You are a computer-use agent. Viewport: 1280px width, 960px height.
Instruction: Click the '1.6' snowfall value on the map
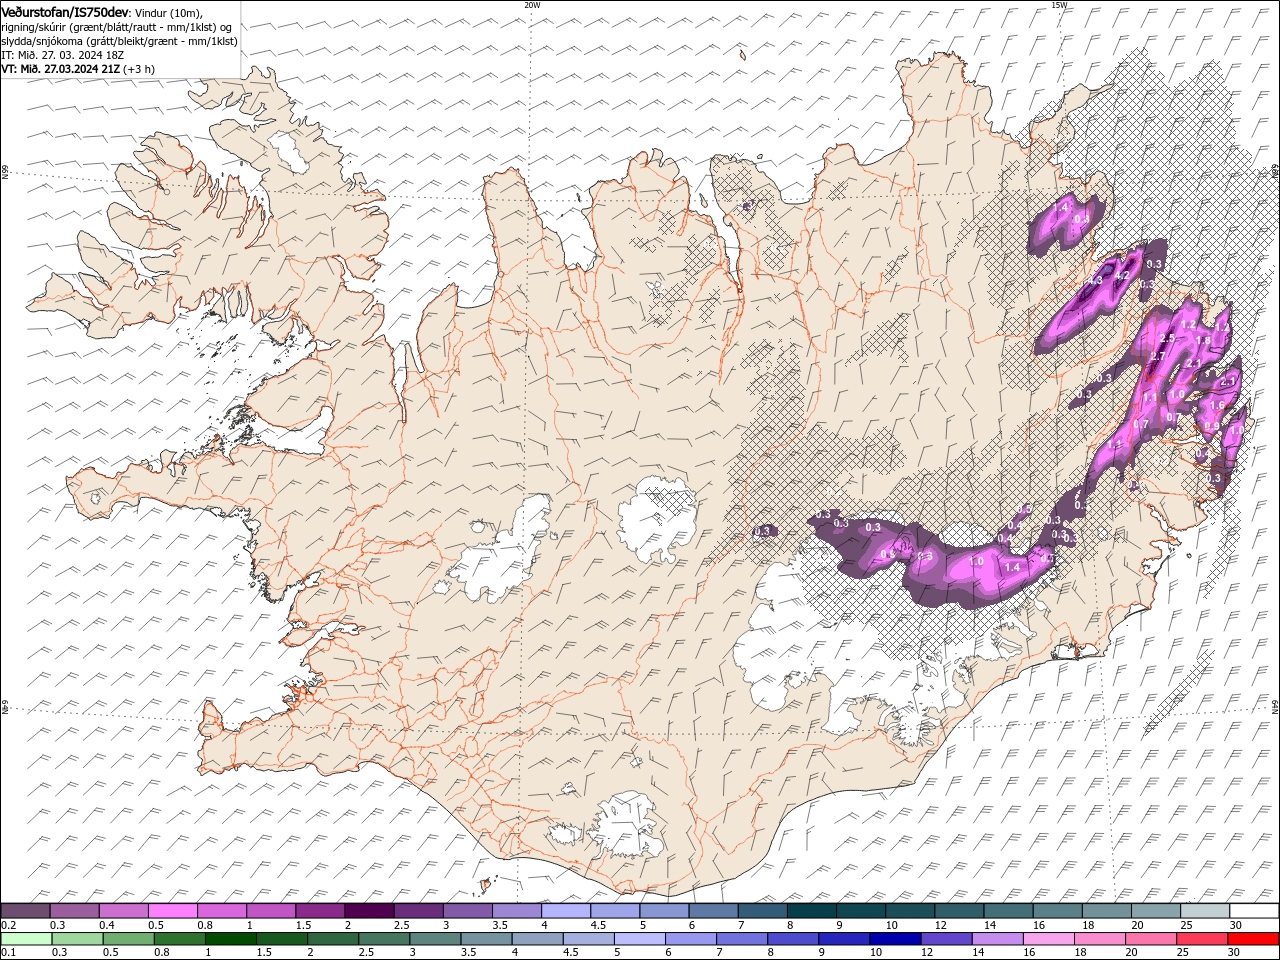[1217, 405]
